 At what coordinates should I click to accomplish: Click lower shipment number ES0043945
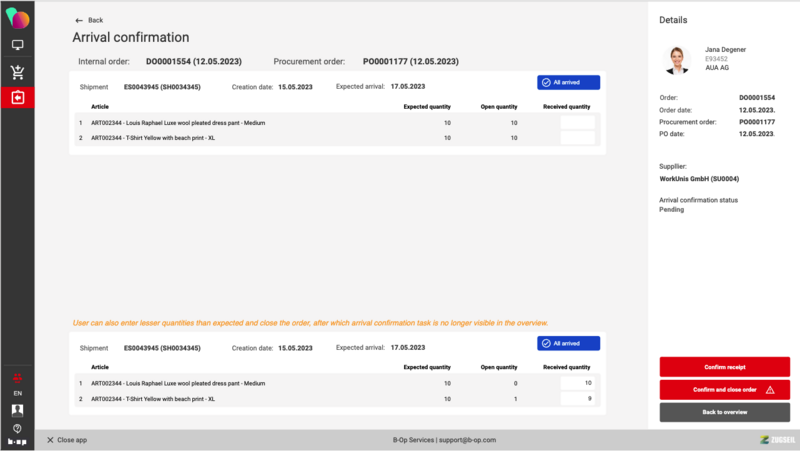(162, 348)
